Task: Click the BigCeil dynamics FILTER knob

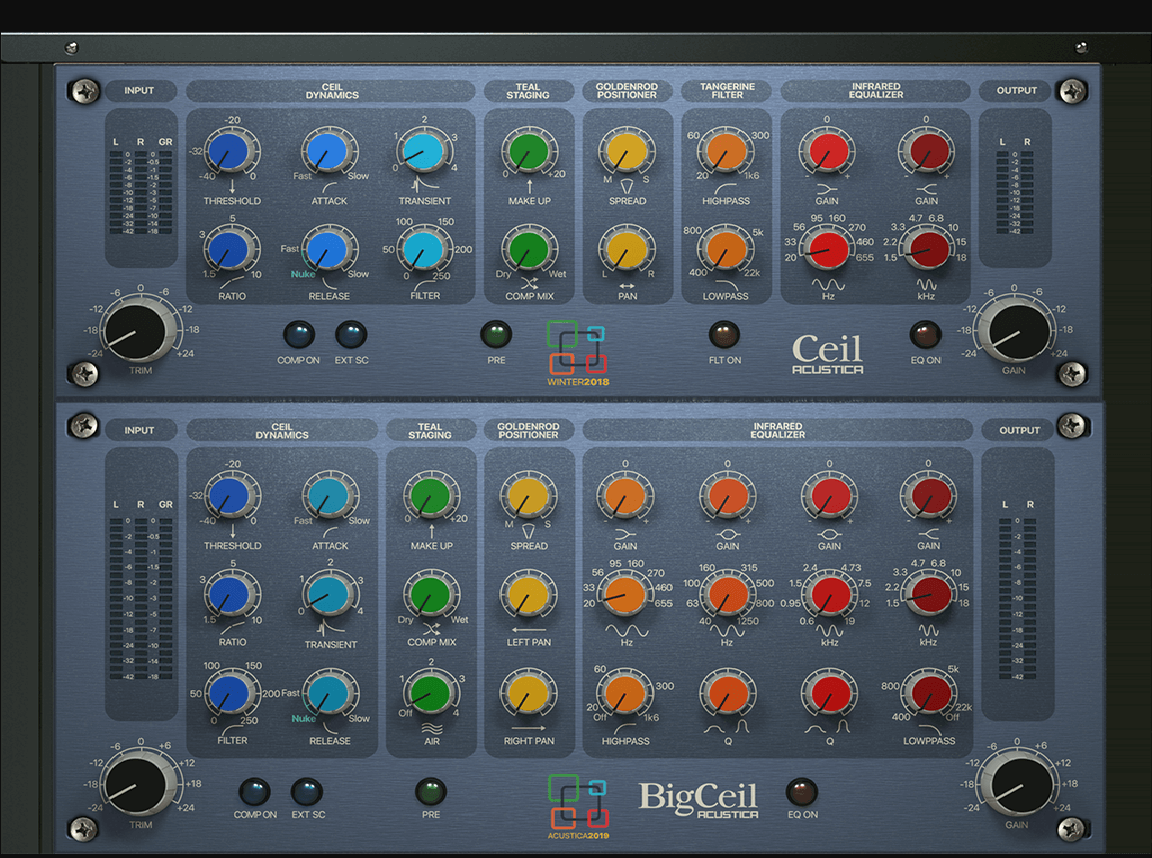Action: [x=231, y=693]
